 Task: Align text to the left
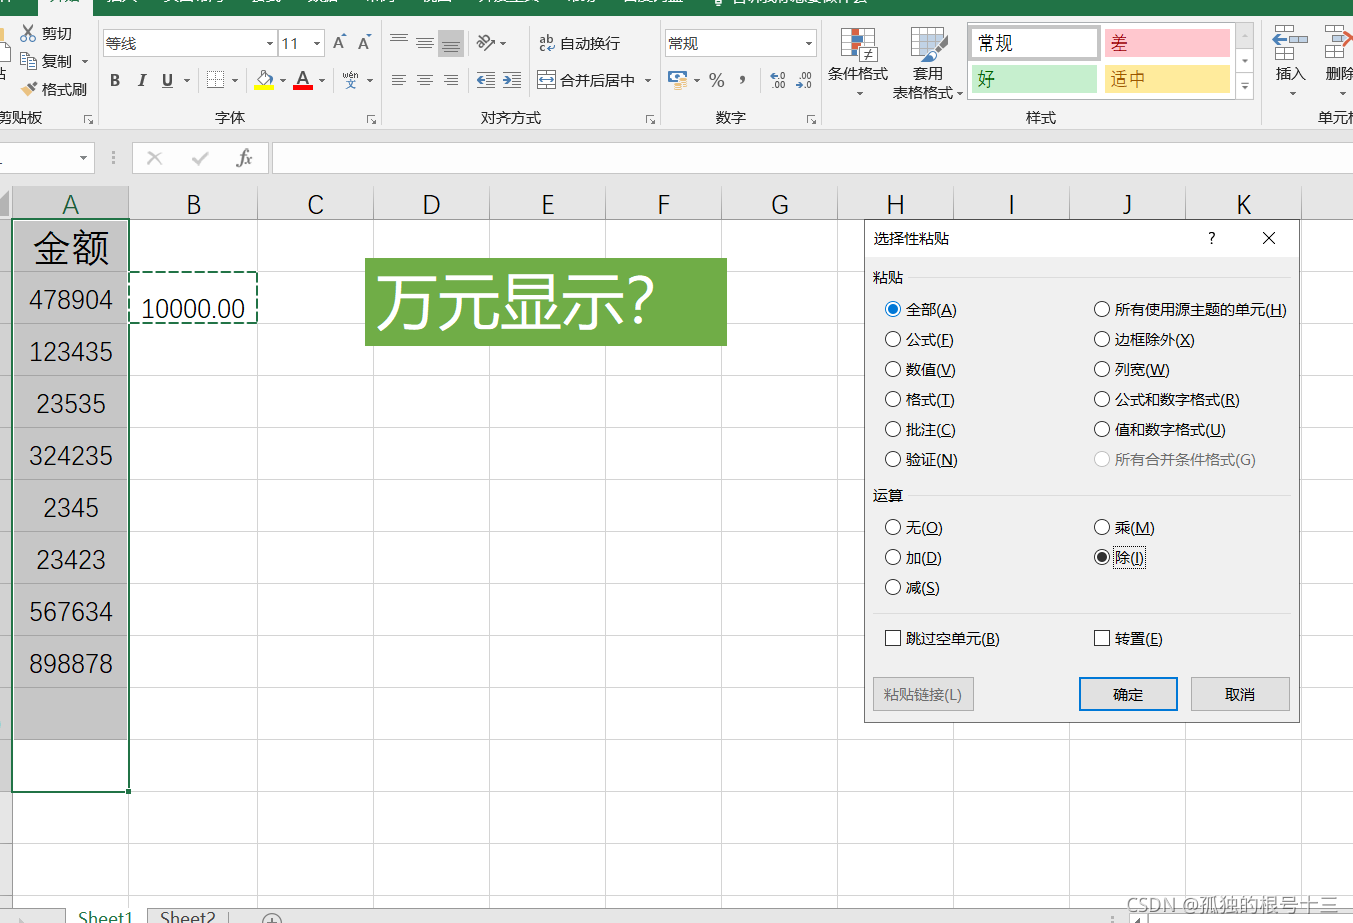coord(399,80)
